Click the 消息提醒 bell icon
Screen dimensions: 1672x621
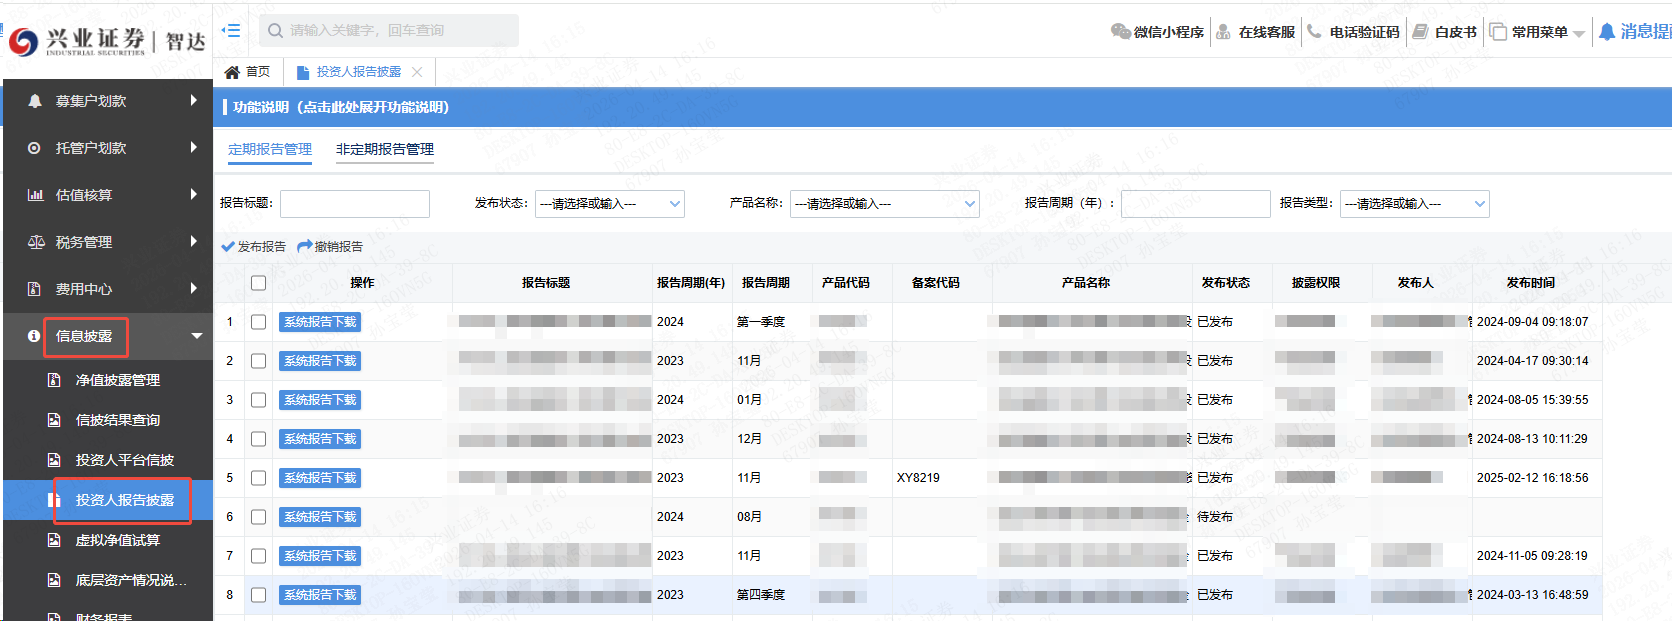click(1607, 32)
